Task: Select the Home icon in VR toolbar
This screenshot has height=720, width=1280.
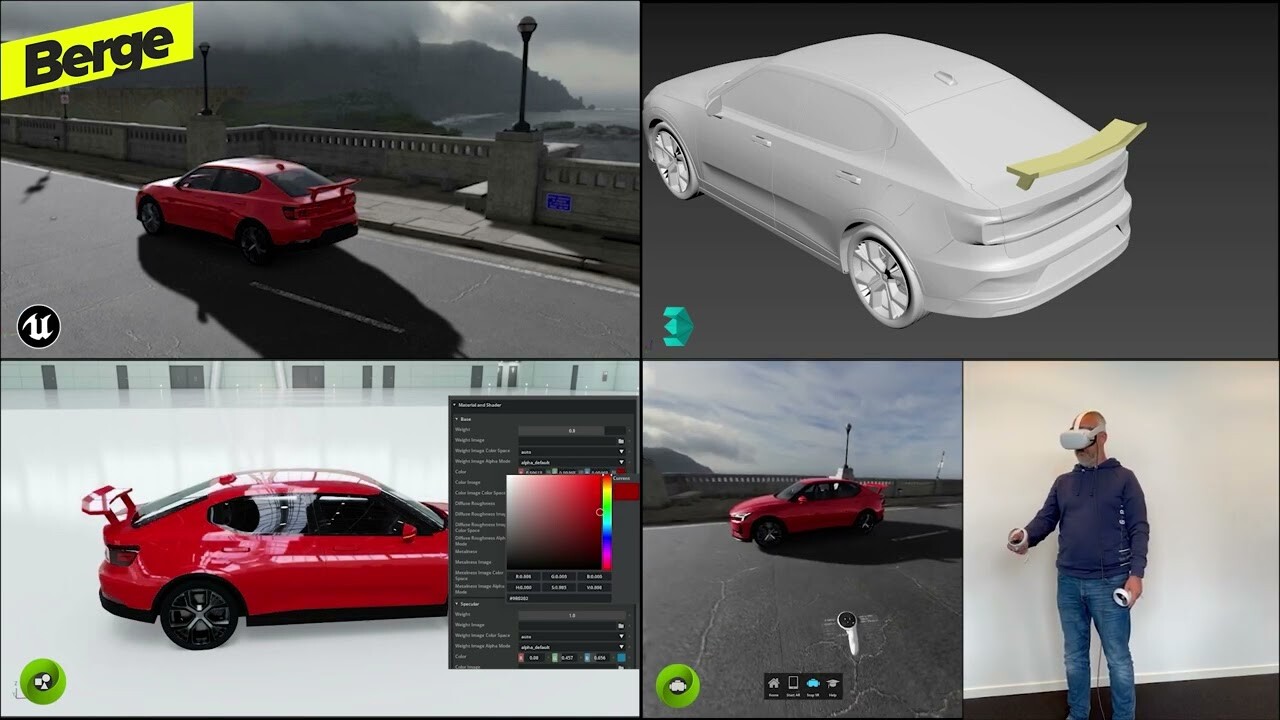Action: pyautogui.click(x=774, y=682)
